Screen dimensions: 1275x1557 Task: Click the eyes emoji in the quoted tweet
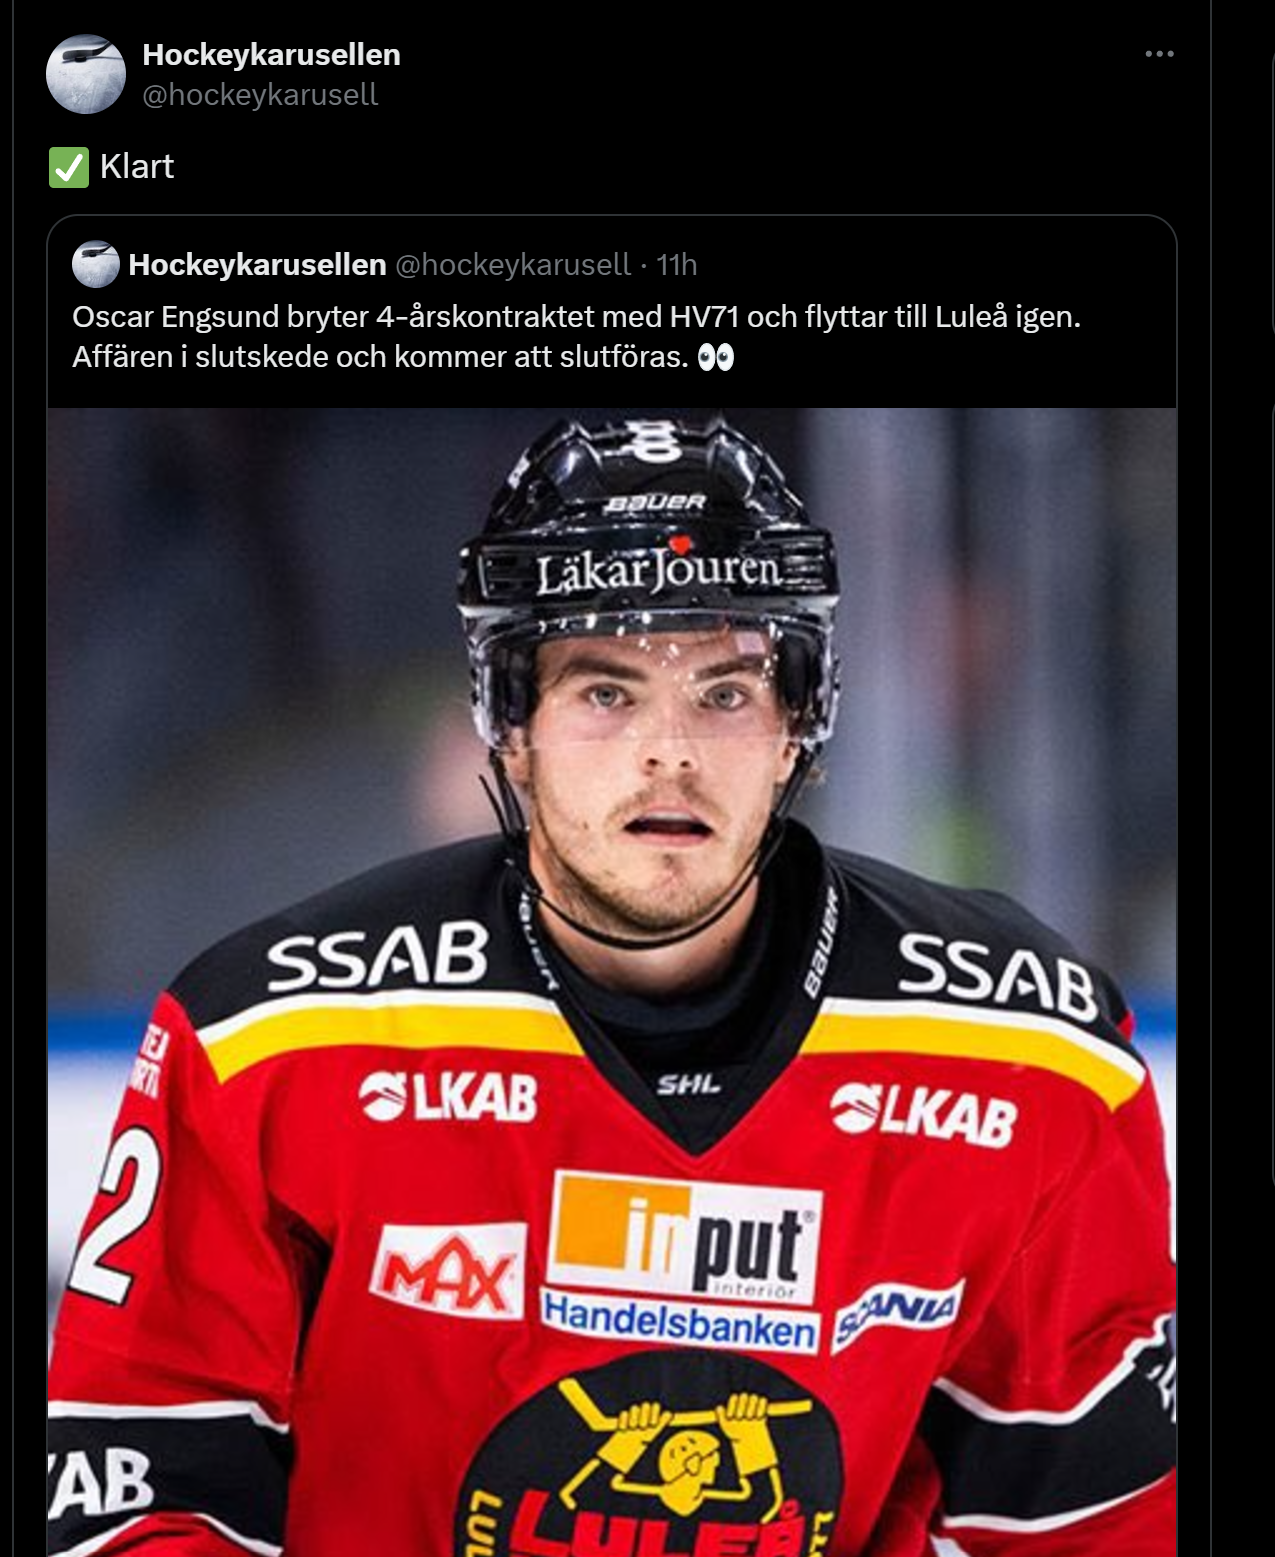pos(716,357)
